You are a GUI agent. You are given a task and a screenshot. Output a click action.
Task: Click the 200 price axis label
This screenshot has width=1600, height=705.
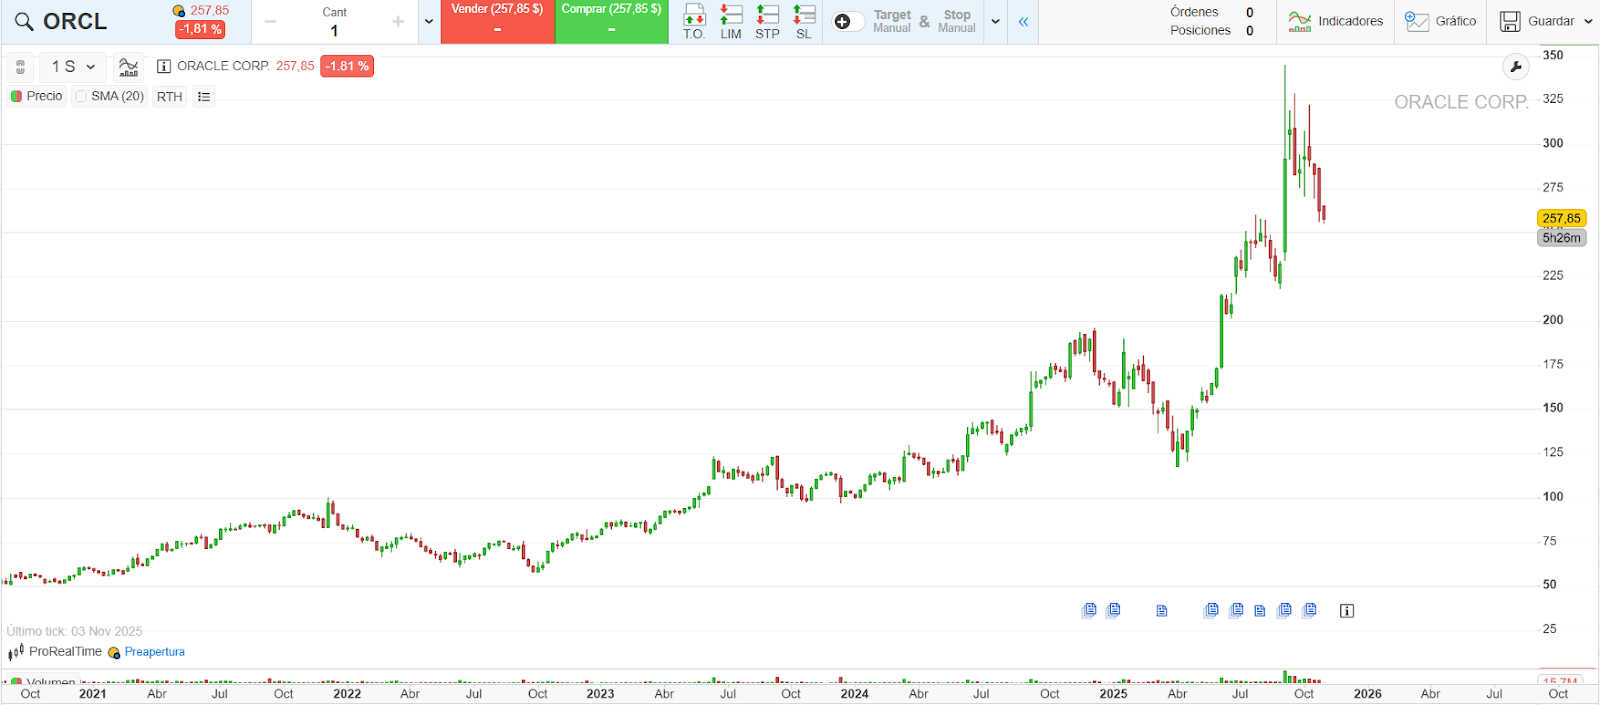click(1553, 320)
